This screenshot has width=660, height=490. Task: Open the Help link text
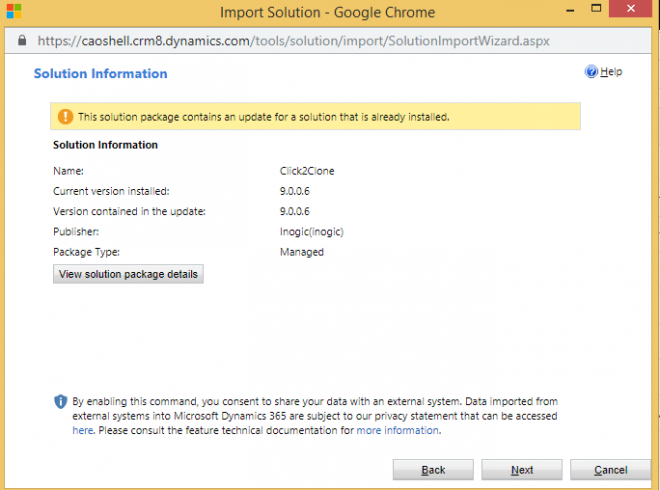point(611,72)
